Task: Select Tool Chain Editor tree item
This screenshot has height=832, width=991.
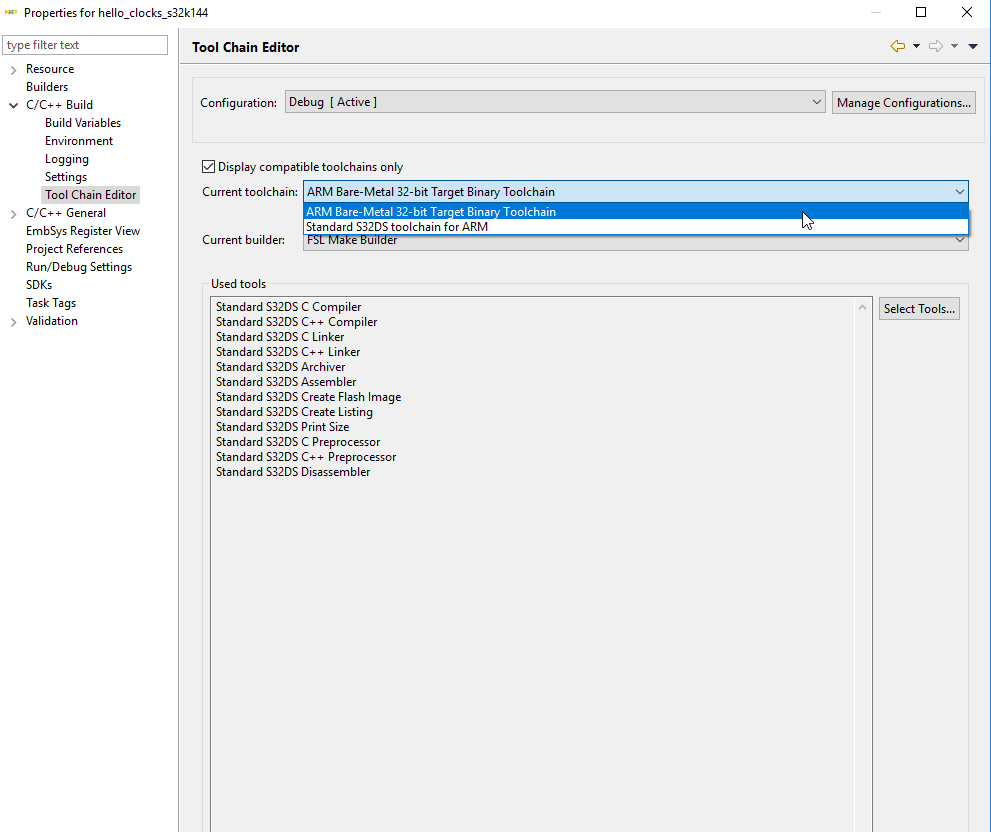Action: [90, 195]
